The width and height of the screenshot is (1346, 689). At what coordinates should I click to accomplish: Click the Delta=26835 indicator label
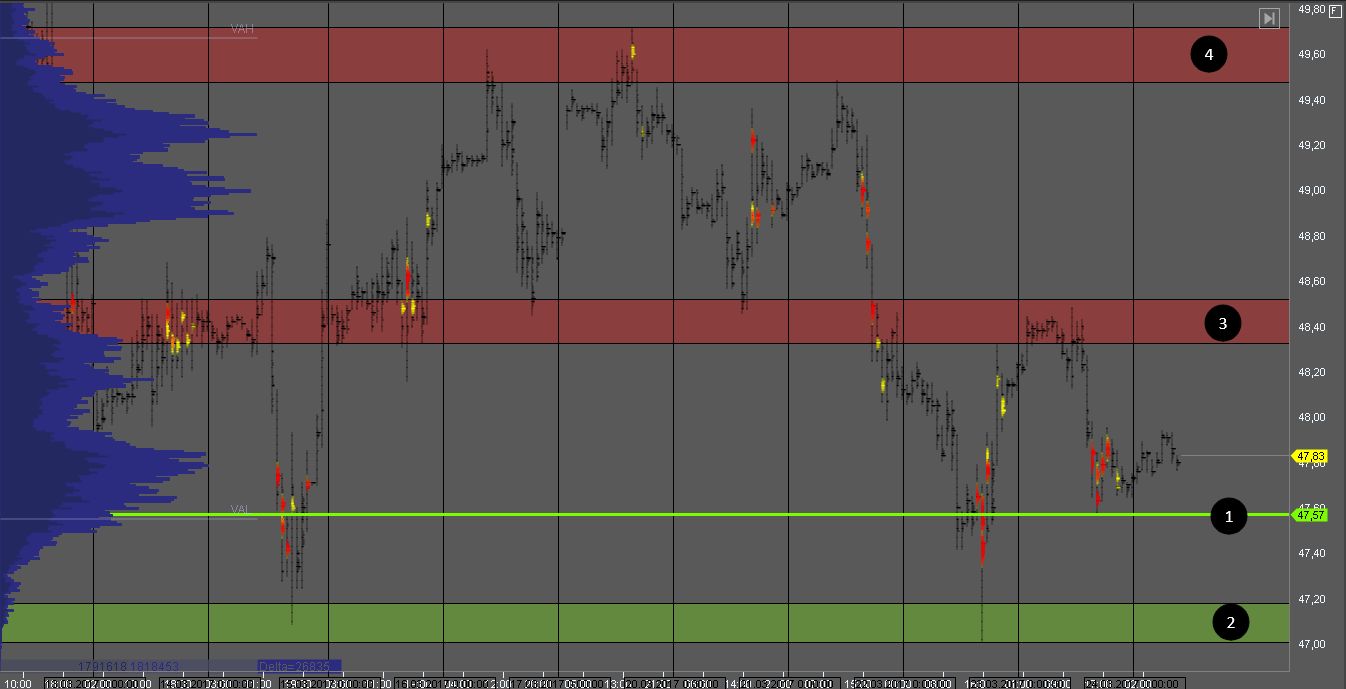(298, 665)
